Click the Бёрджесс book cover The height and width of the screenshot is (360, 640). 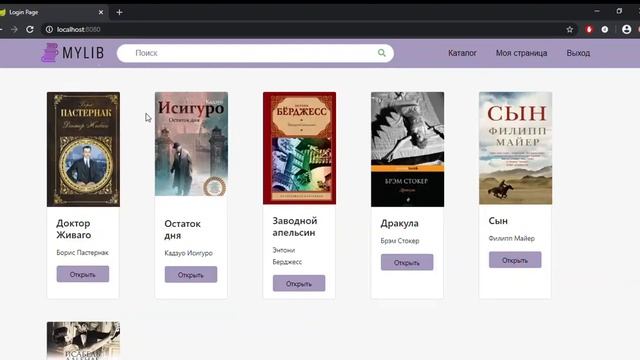300,148
